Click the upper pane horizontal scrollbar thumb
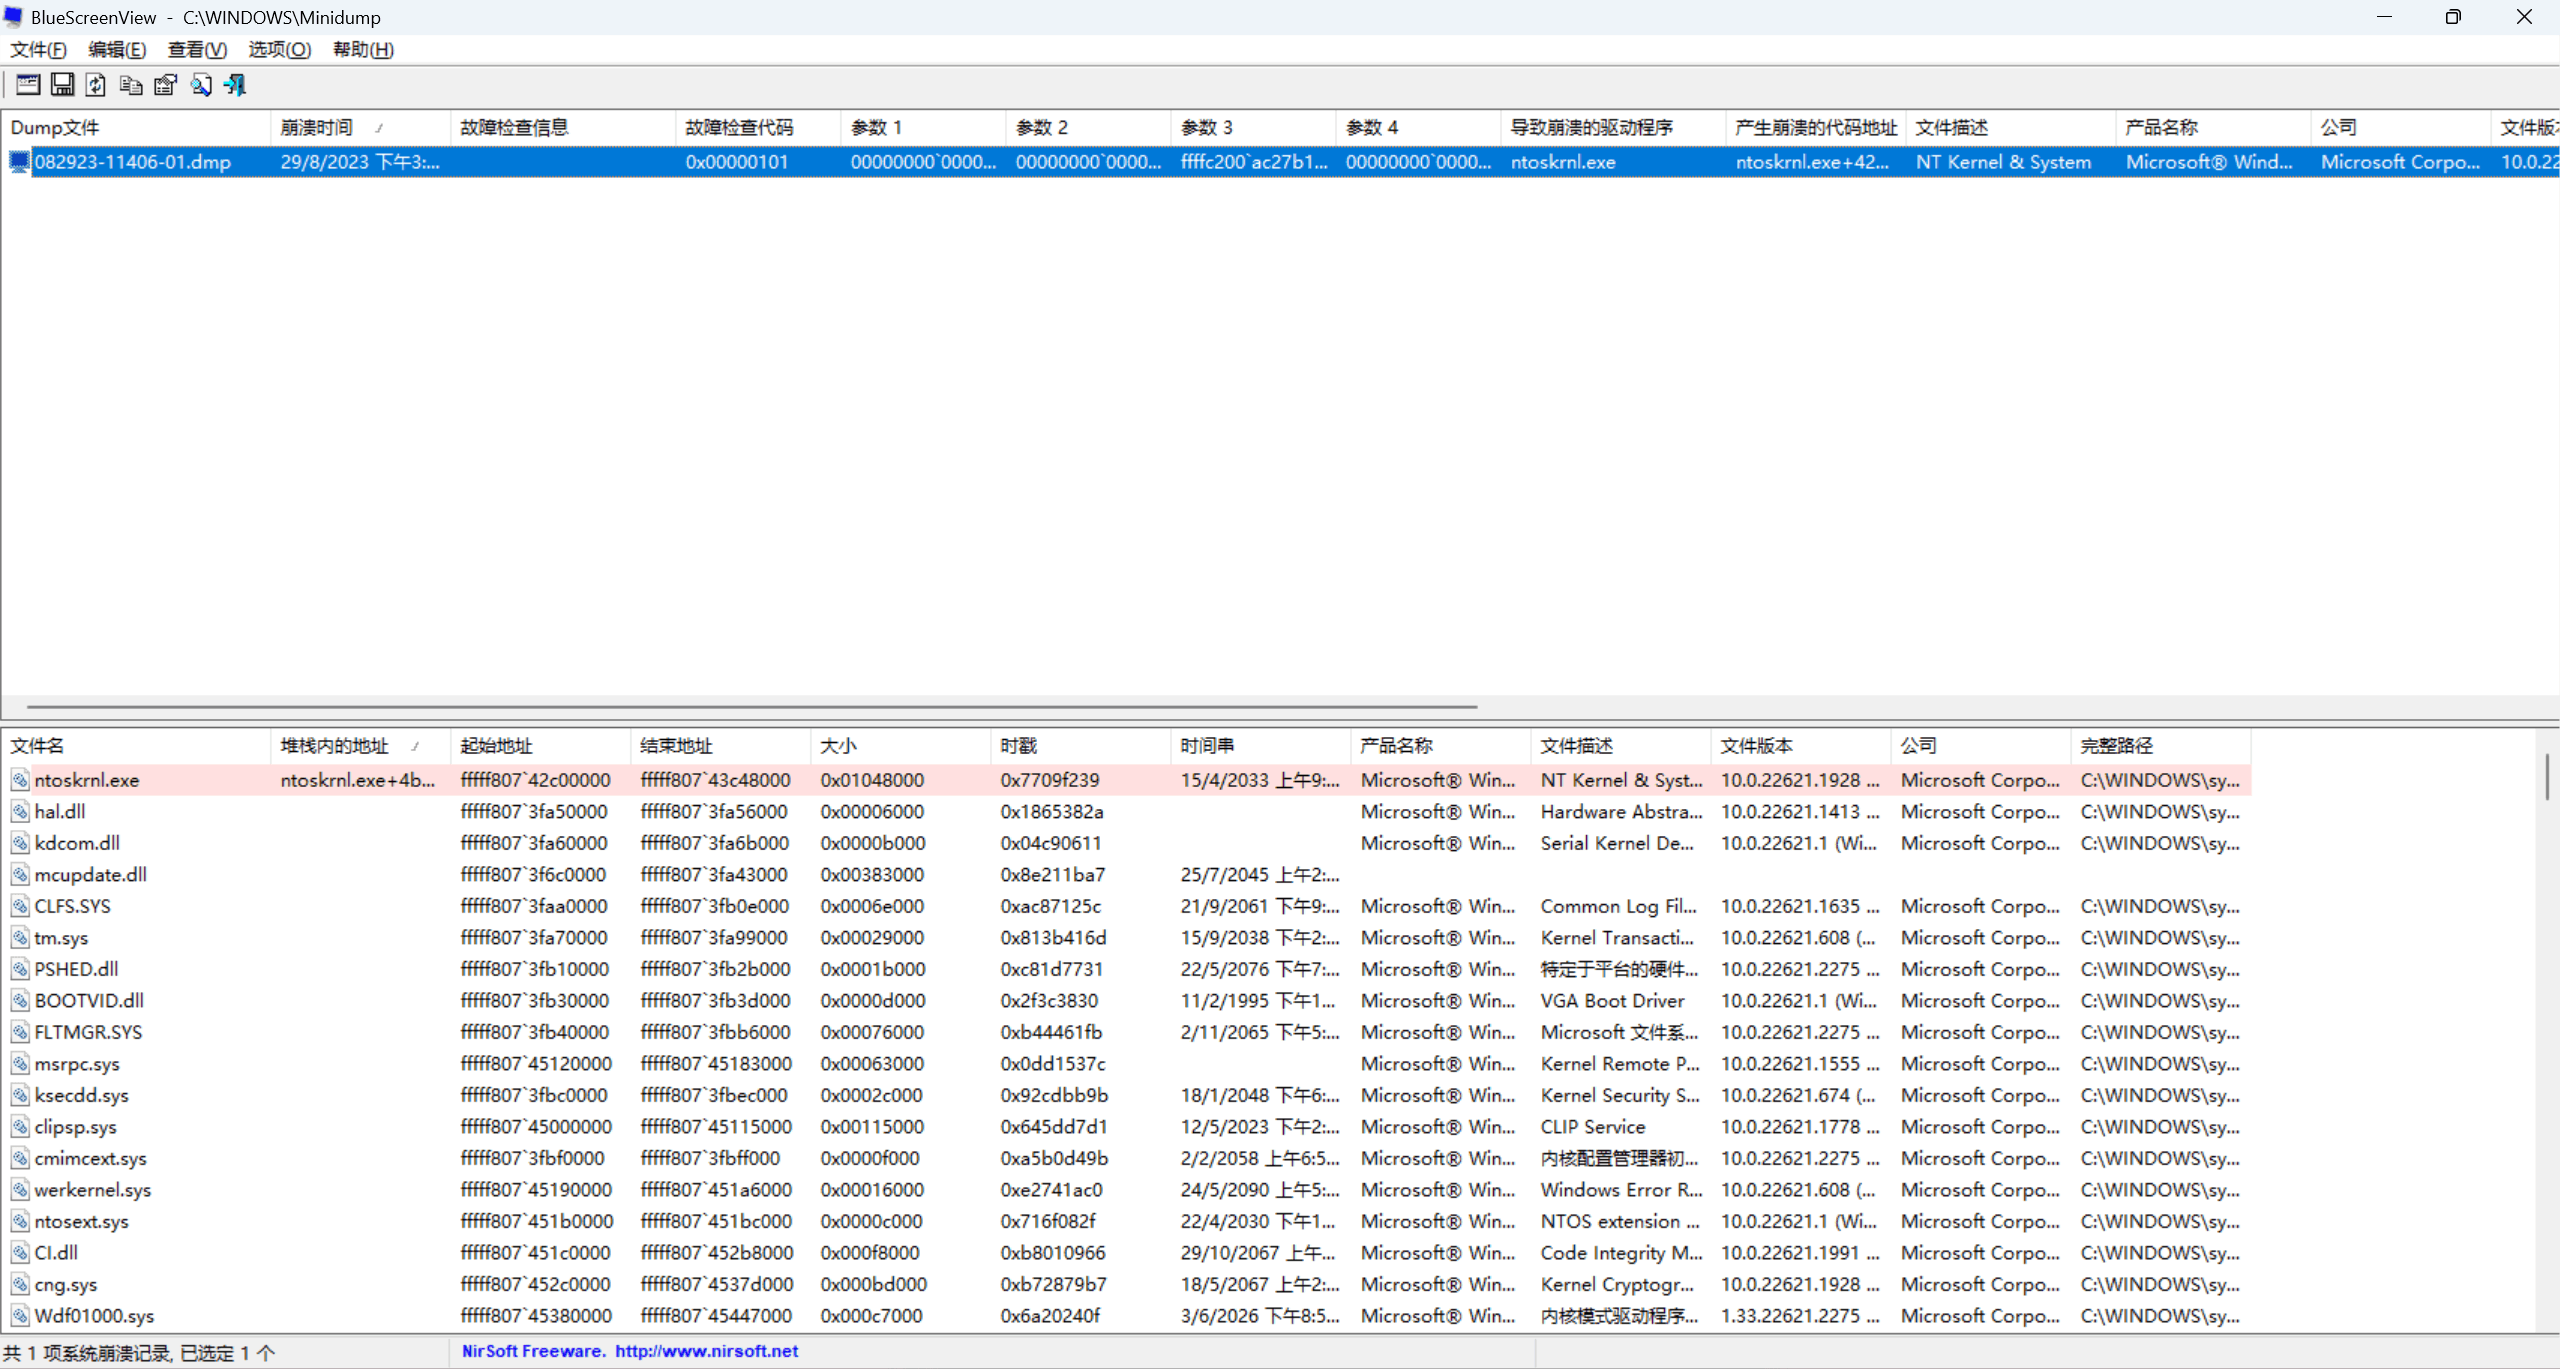This screenshot has height=1369, width=2560. pyautogui.click(x=752, y=707)
